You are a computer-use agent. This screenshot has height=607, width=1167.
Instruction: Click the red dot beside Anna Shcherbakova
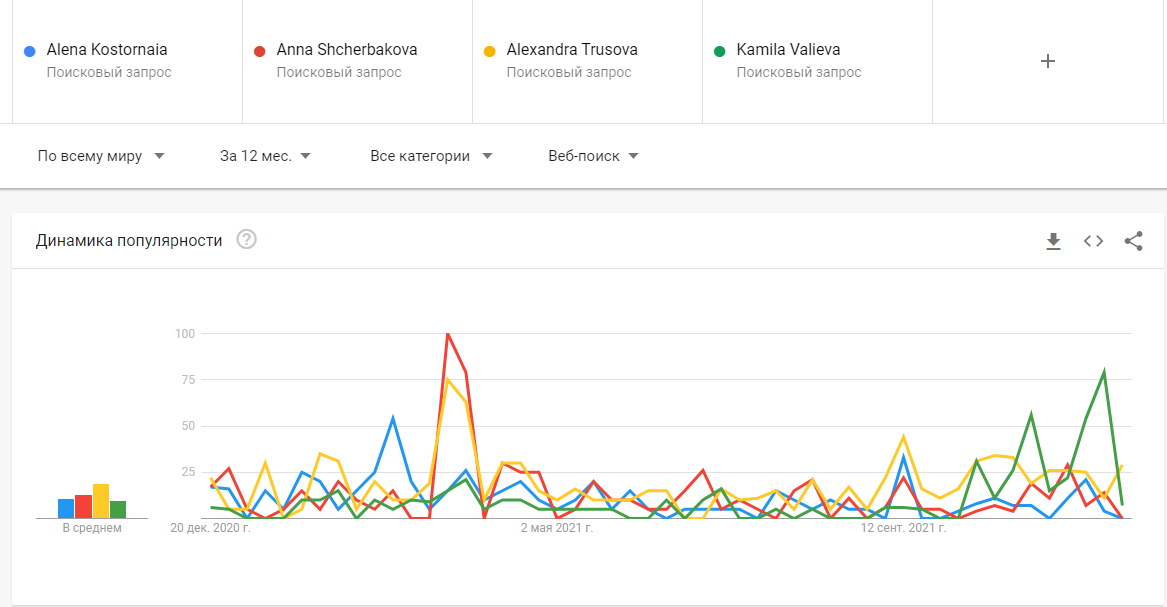pos(259,50)
